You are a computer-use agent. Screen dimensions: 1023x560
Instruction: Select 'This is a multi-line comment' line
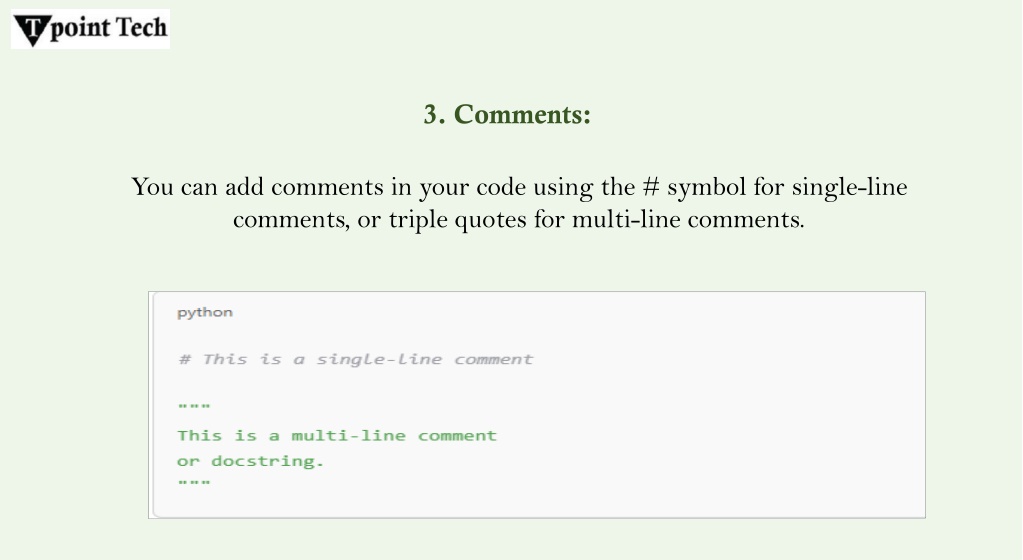pyautogui.click(x=337, y=435)
